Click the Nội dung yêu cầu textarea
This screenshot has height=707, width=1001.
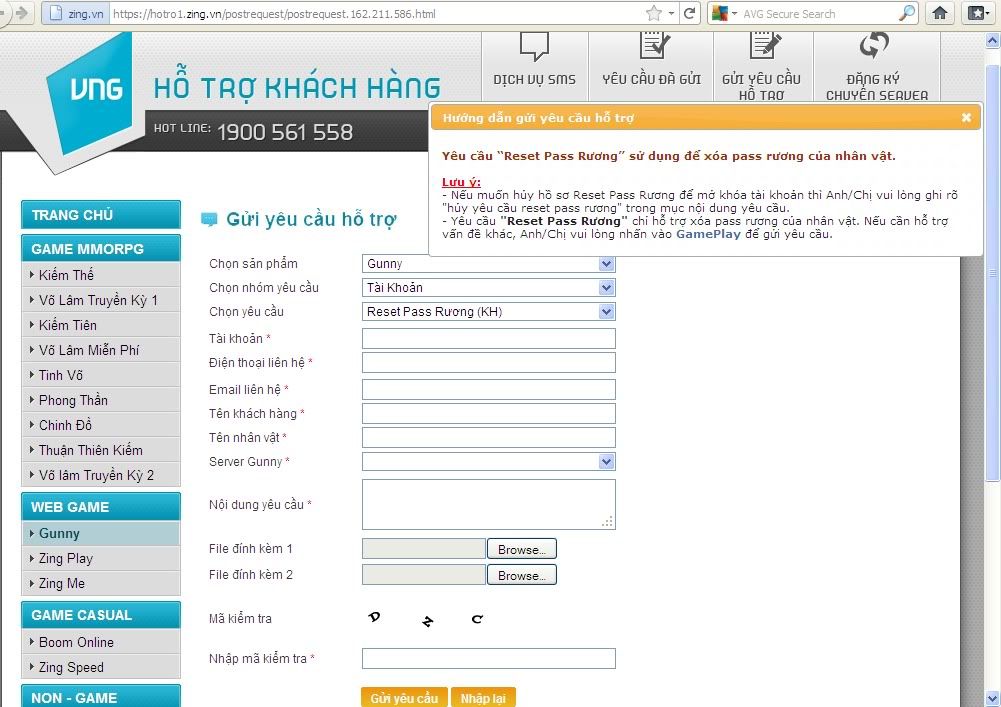click(488, 505)
